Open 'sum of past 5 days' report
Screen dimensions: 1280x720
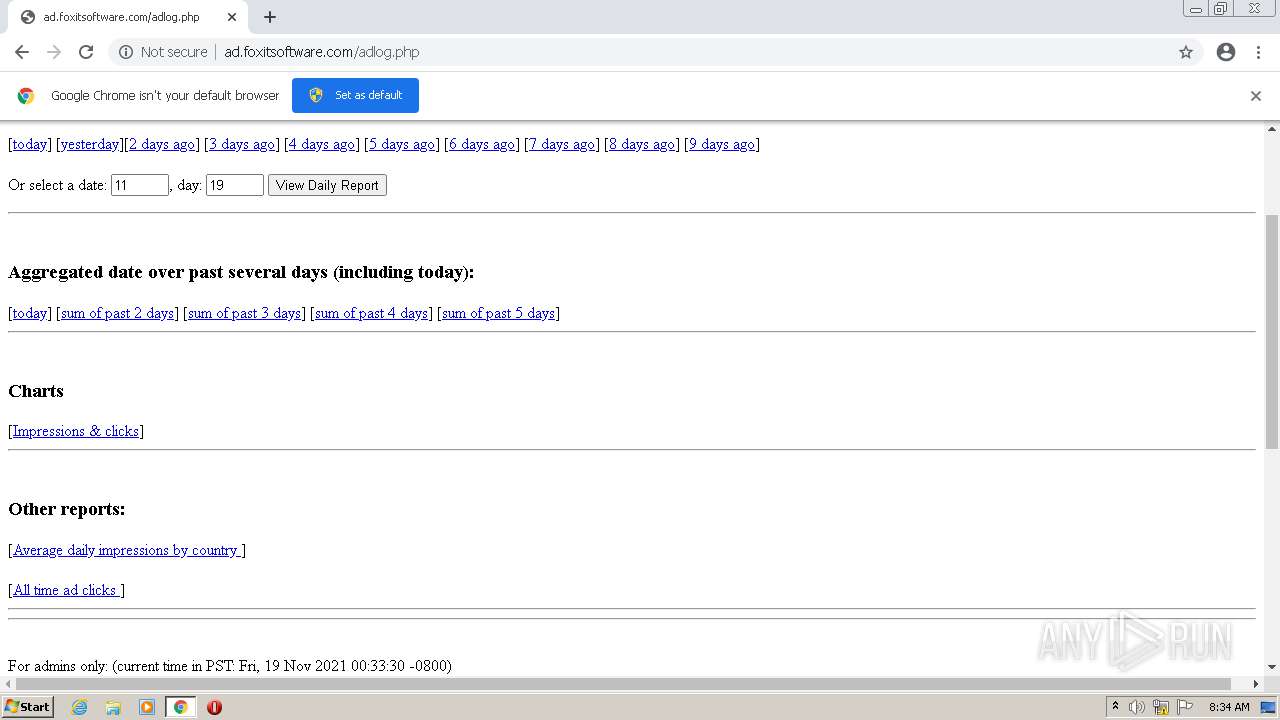tap(499, 313)
